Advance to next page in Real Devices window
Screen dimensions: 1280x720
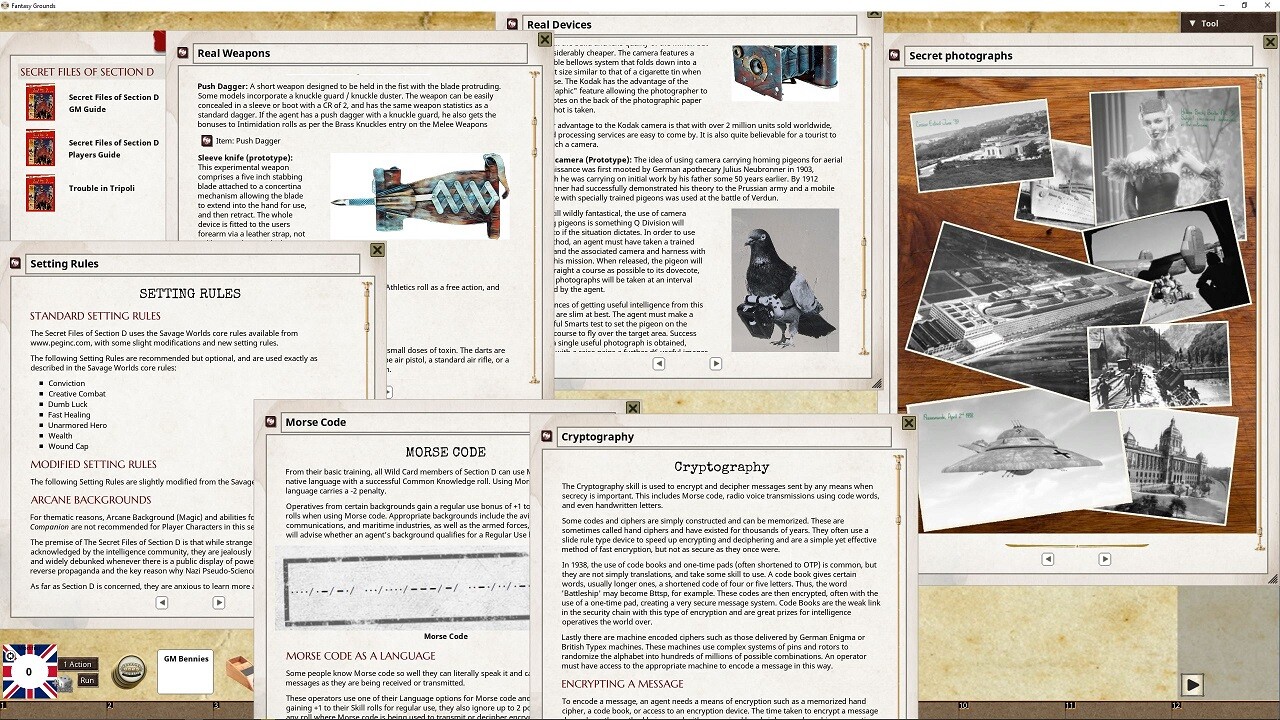(x=716, y=364)
